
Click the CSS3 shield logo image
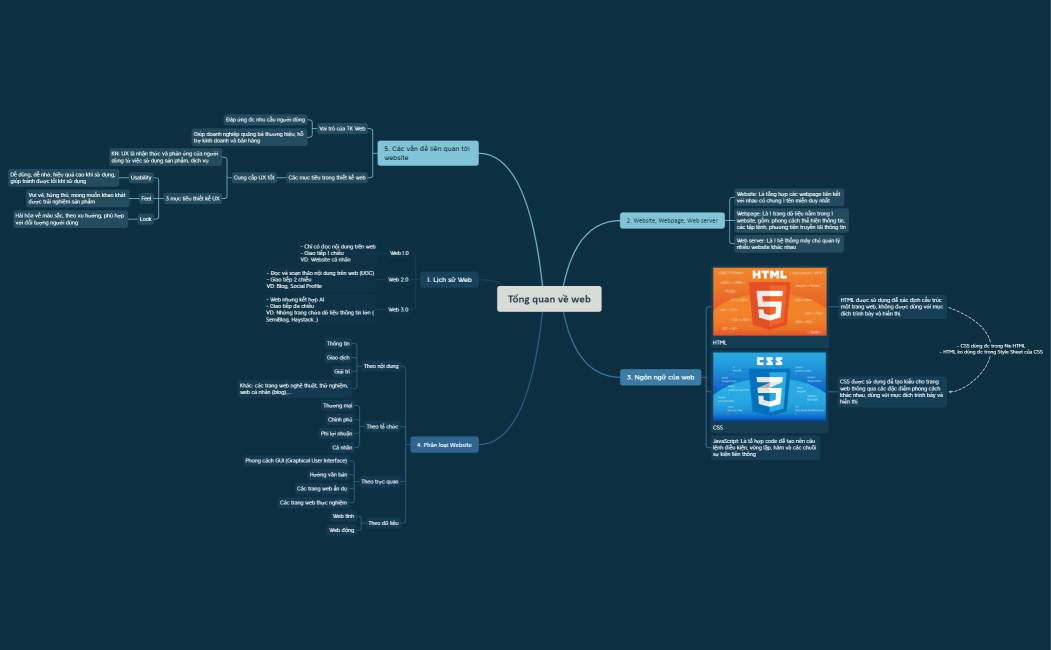(770, 392)
